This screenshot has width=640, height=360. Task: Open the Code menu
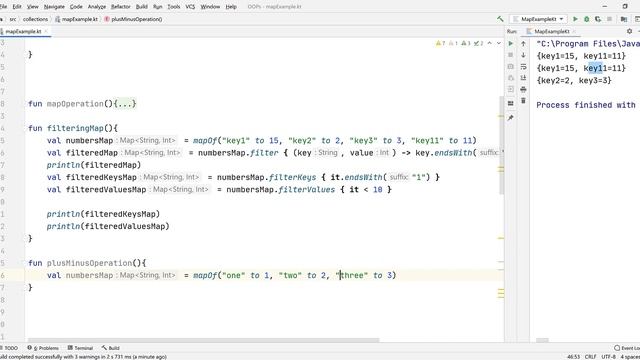click(x=76, y=7)
